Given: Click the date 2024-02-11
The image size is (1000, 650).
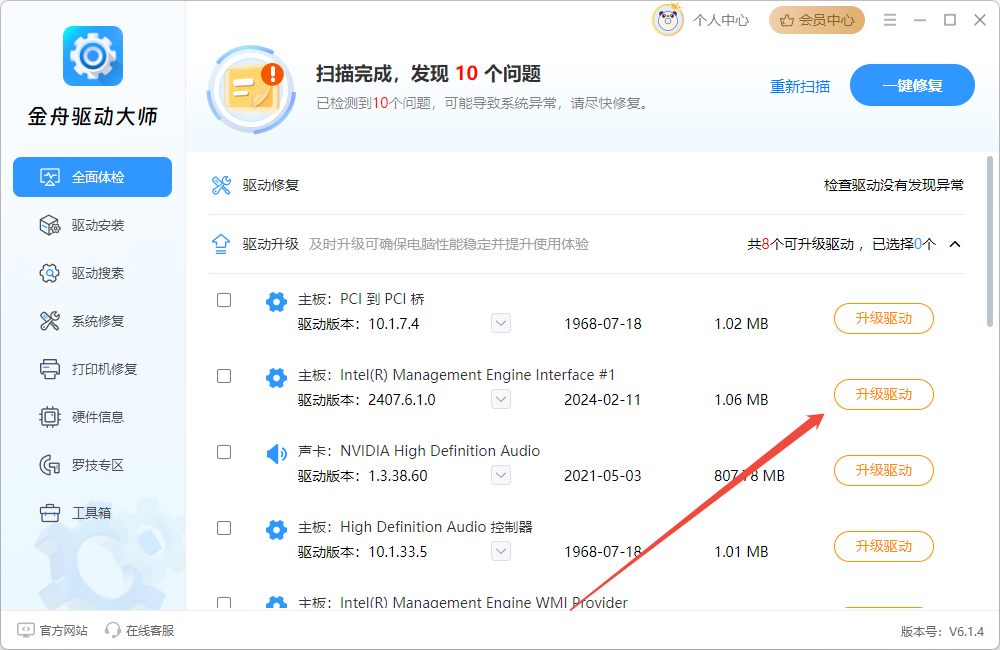Looking at the screenshot, I should [x=602, y=400].
